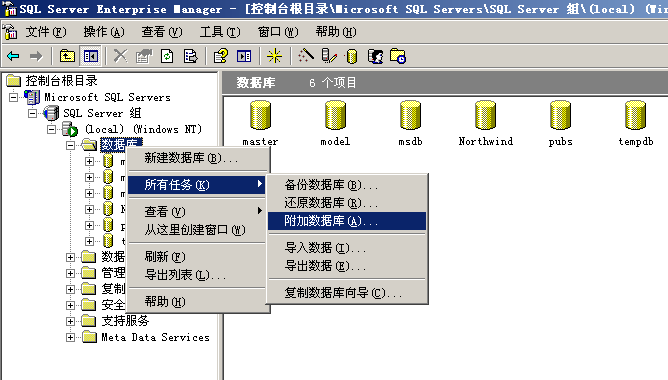Click the Microsoft SQL Servers tree icon
This screenshot has width=668, height=380.
click(x=32, y=97)
